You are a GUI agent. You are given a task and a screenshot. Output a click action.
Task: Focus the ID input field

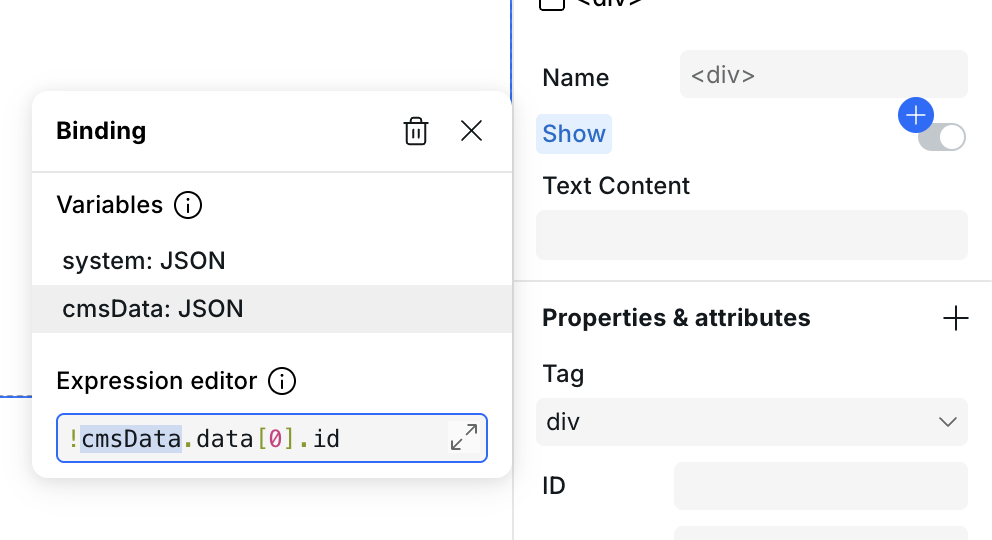click(821, 486)
